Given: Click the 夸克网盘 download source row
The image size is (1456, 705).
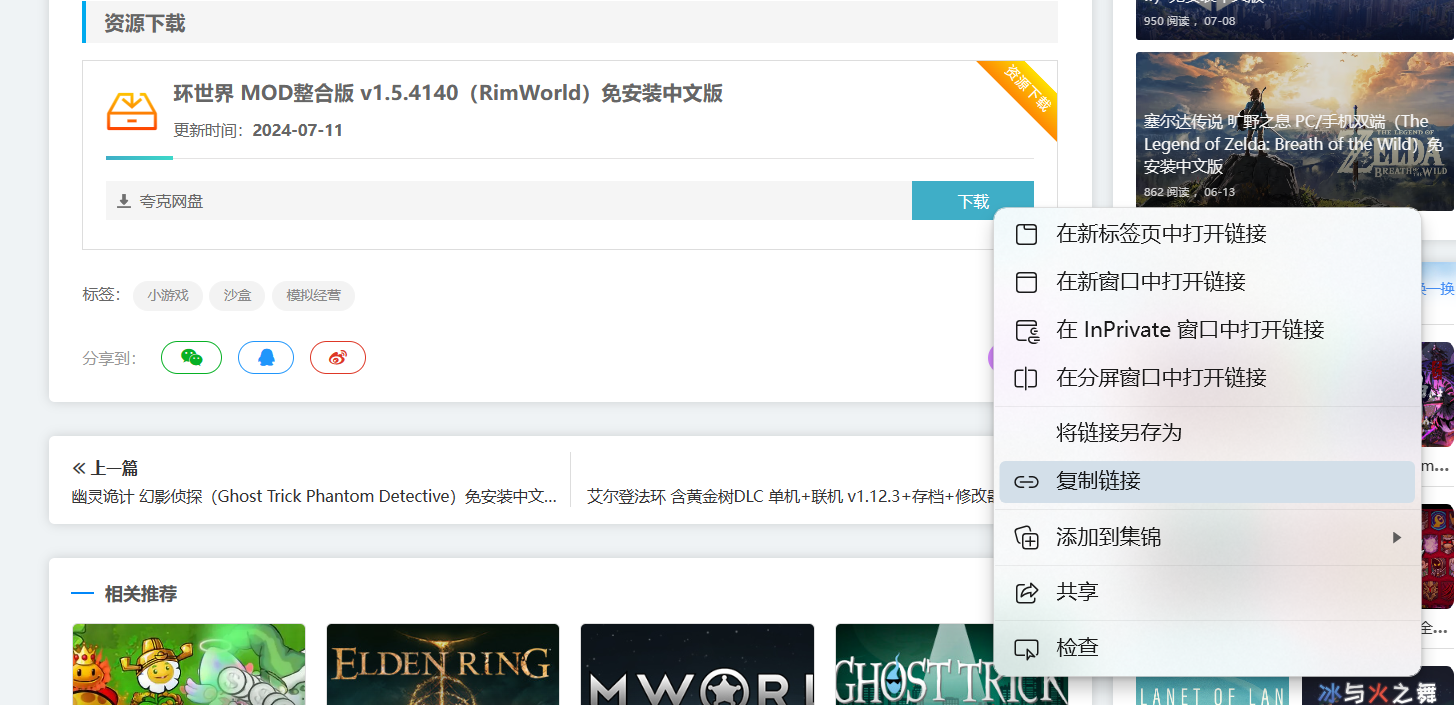Looking at the screenshot, I should point(509,201).
